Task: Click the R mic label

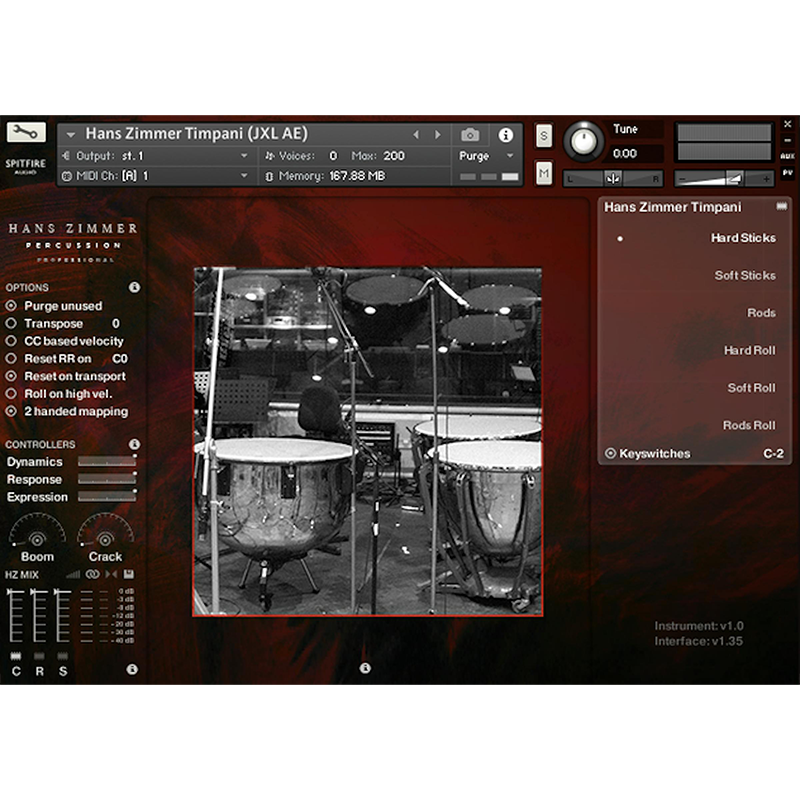Action: 39,671
